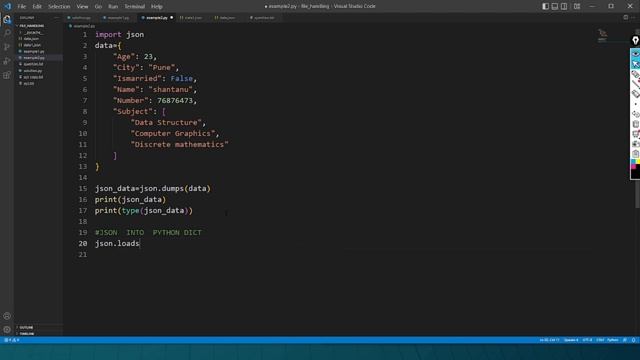Click the camera screenshot icon in annotation toolbar
Image resolution: width=640 pixels, height=360 pixels.
coord(636,144)
